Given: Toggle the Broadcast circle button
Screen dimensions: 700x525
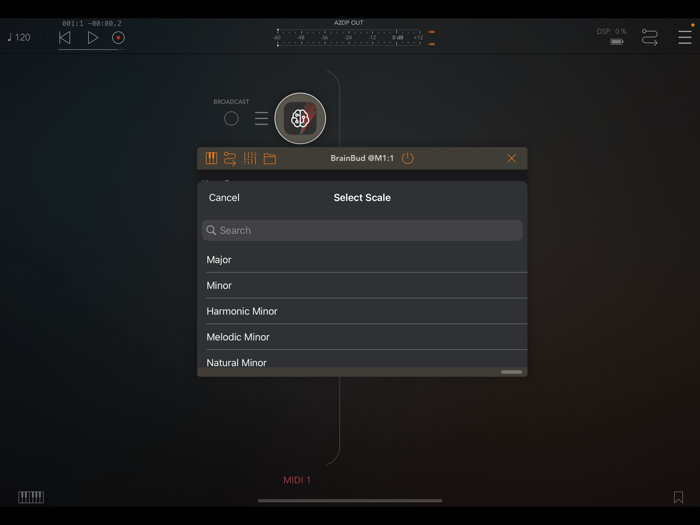Looking at the screenshot, I should [x=231, y=119].
